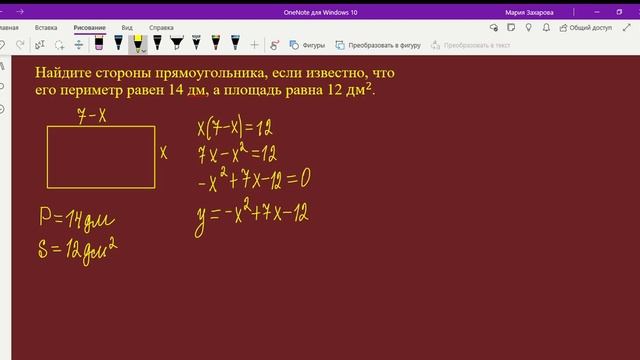640x360 pixels.
Task: Click Преобразовать в фигуру button
Action: point(378,45)
